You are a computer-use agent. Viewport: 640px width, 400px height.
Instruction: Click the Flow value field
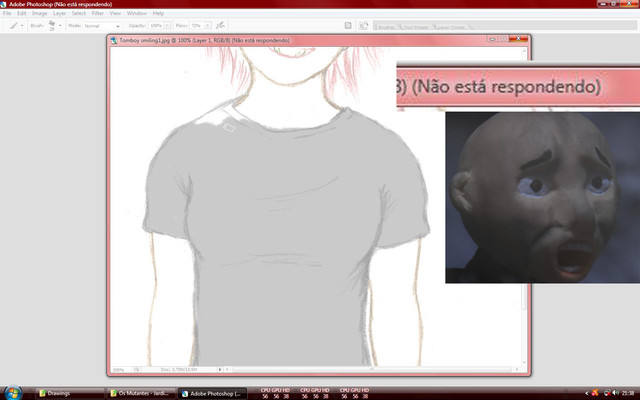[196, 25]
